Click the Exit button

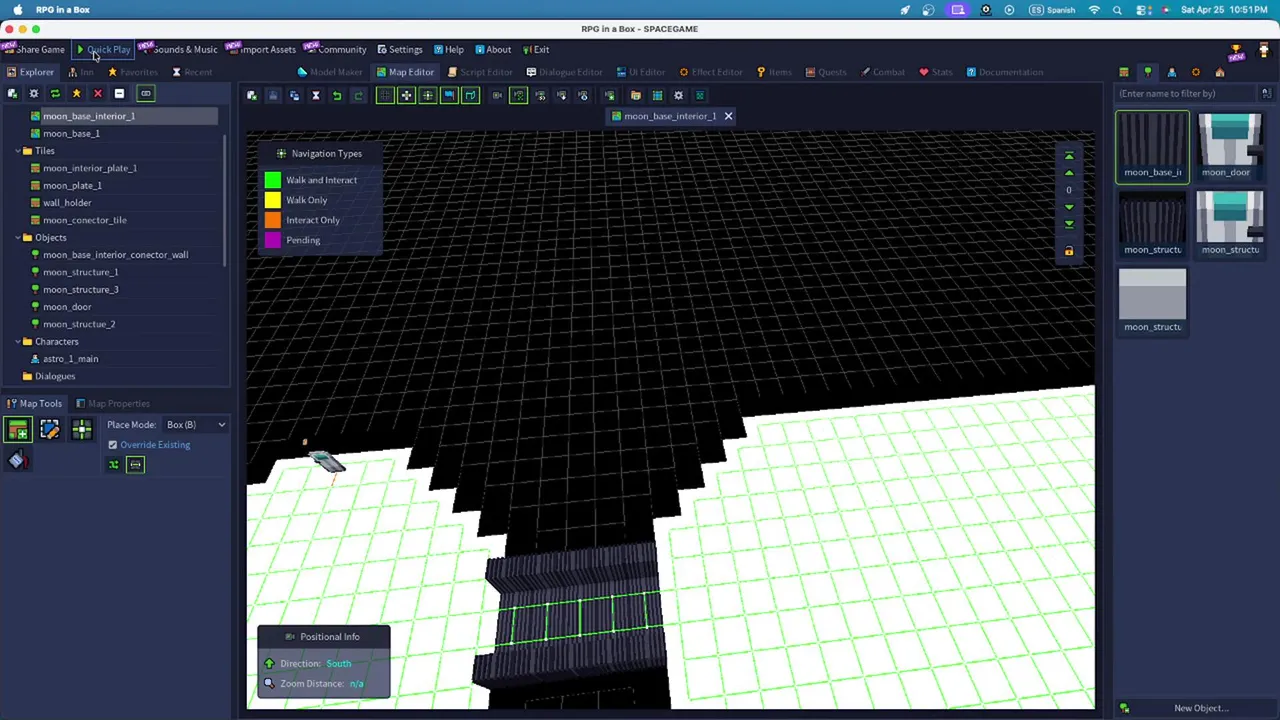[x=535, y=50]
